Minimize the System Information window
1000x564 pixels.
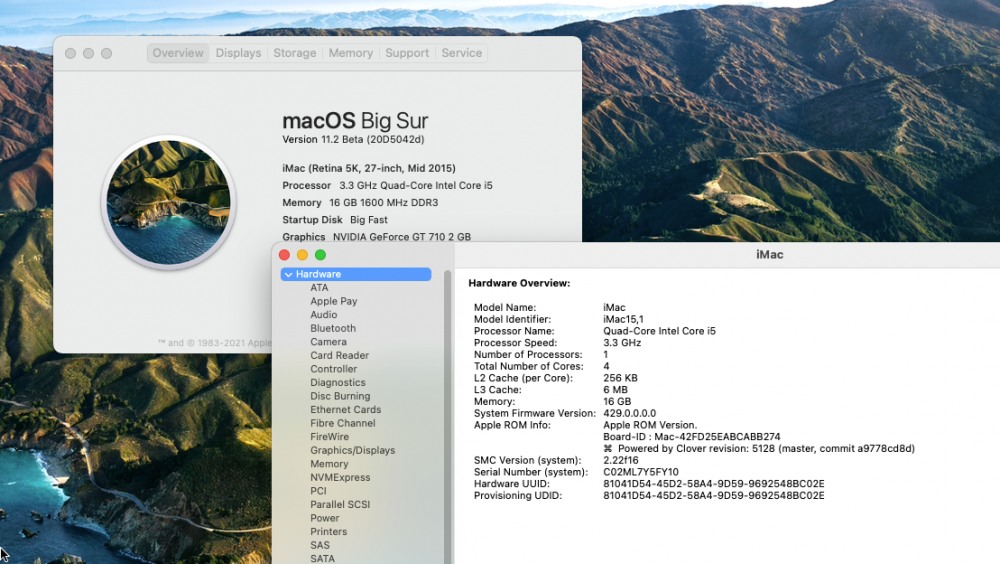tap(302, 255)
